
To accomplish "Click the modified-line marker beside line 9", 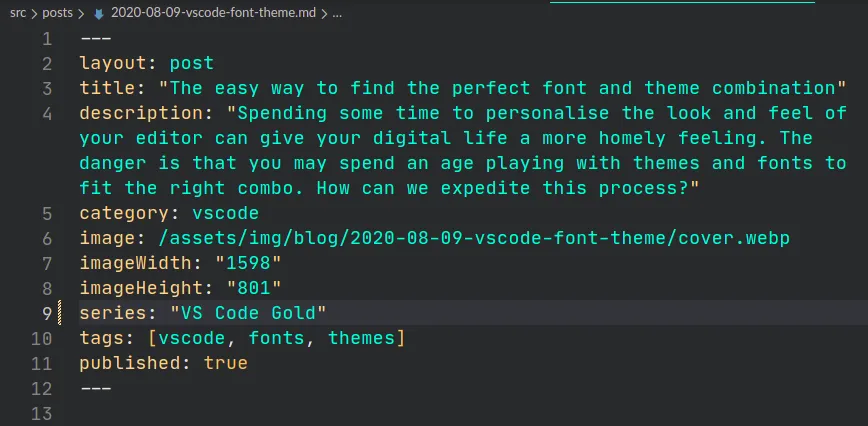I will [x=59, y=313].
